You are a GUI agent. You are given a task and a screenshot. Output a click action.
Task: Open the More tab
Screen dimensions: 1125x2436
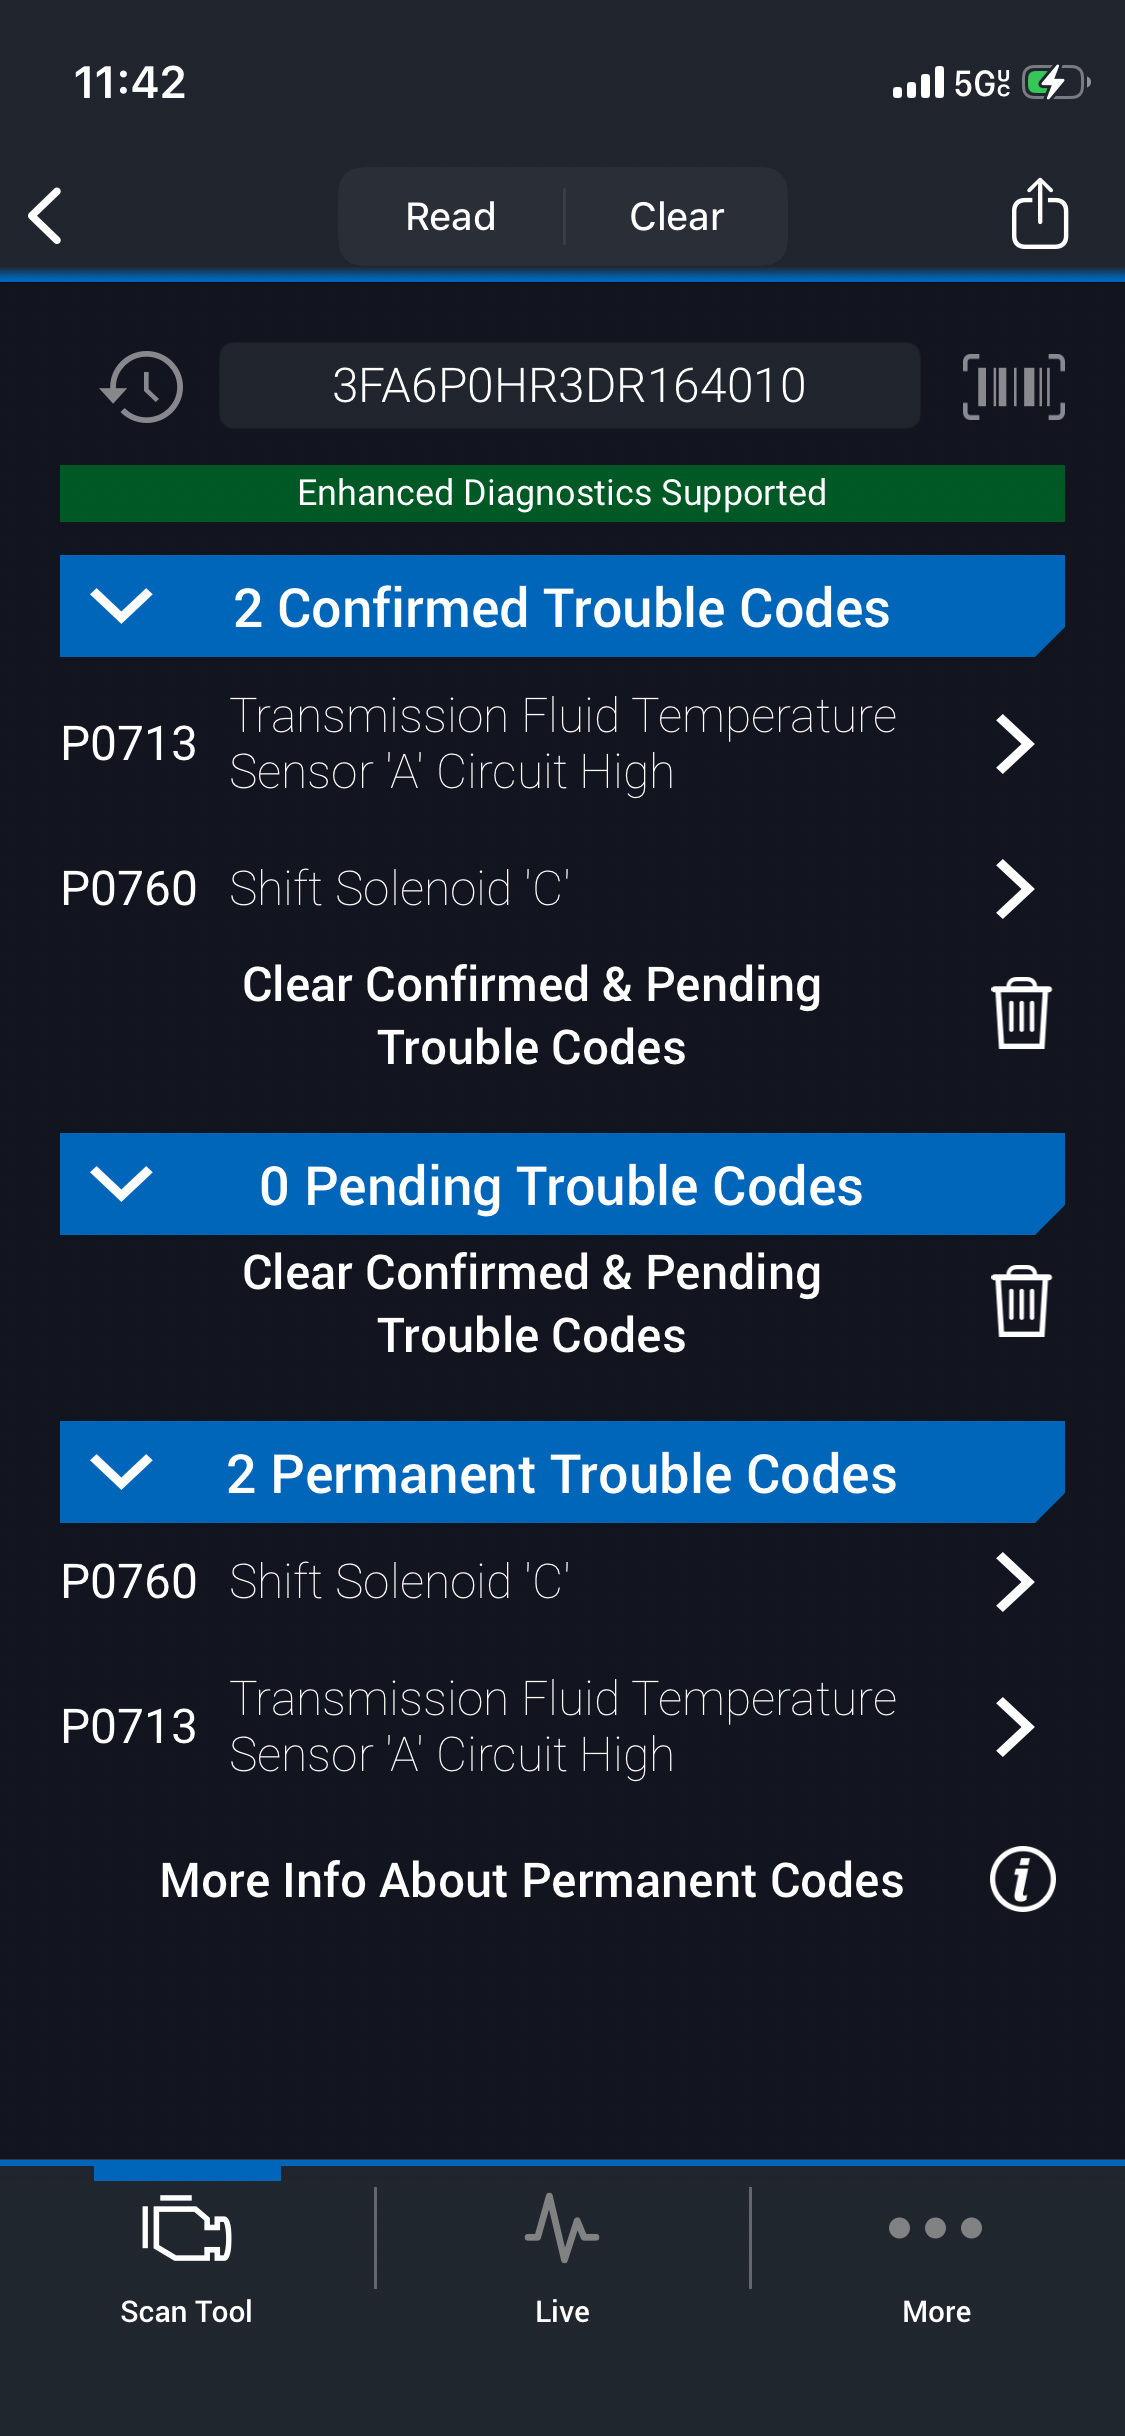click(936, 2252)
